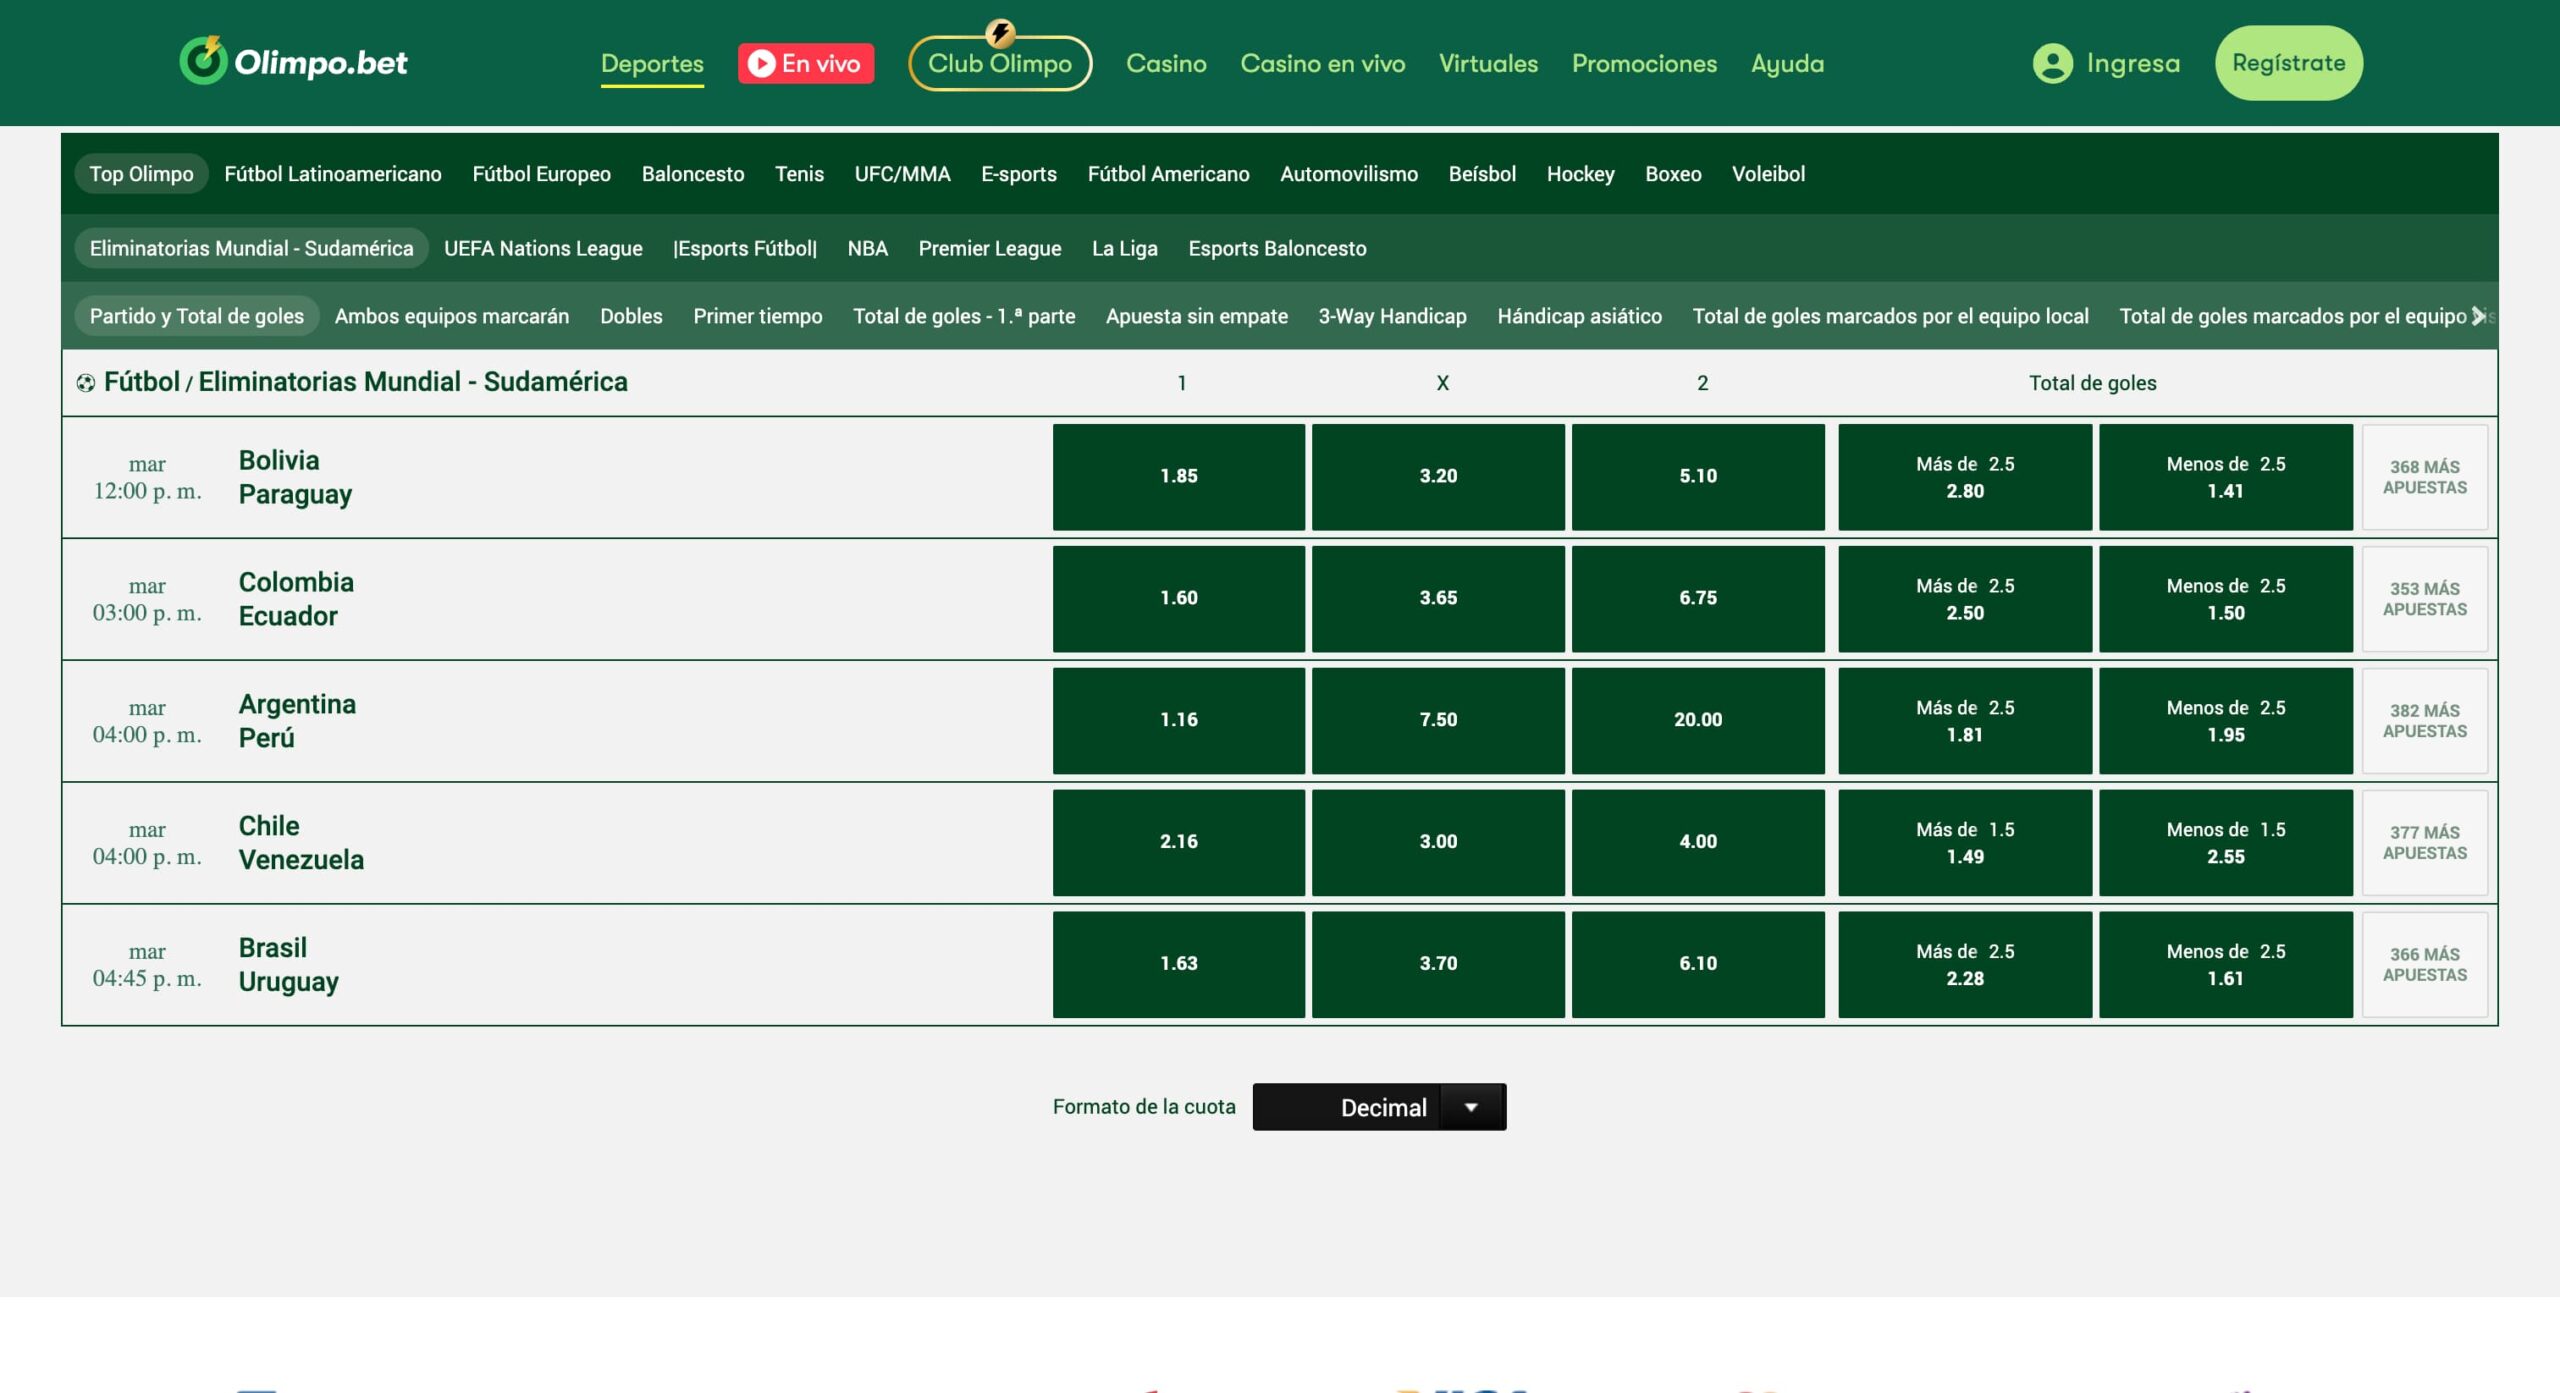This screenshot has height=1393, width=2560.
Task: Click the user avatar next to Ingresa
Action: [2052, 63]
